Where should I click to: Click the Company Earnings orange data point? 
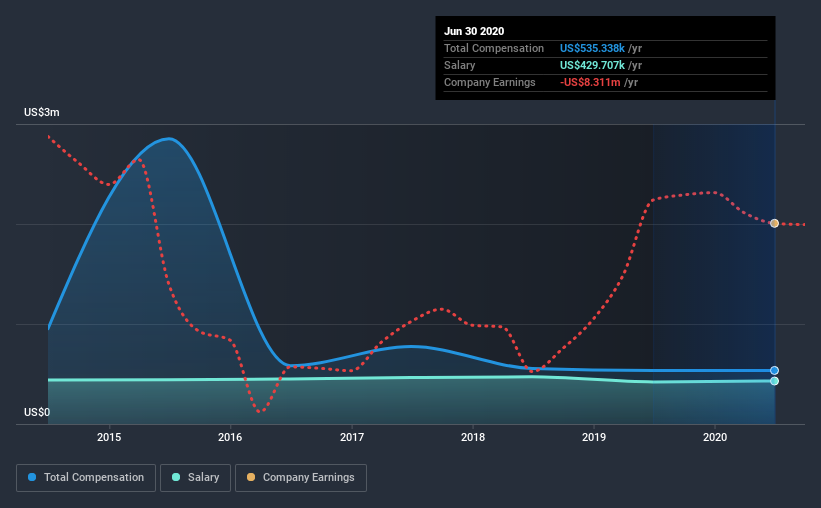click(x=774, y=223)
